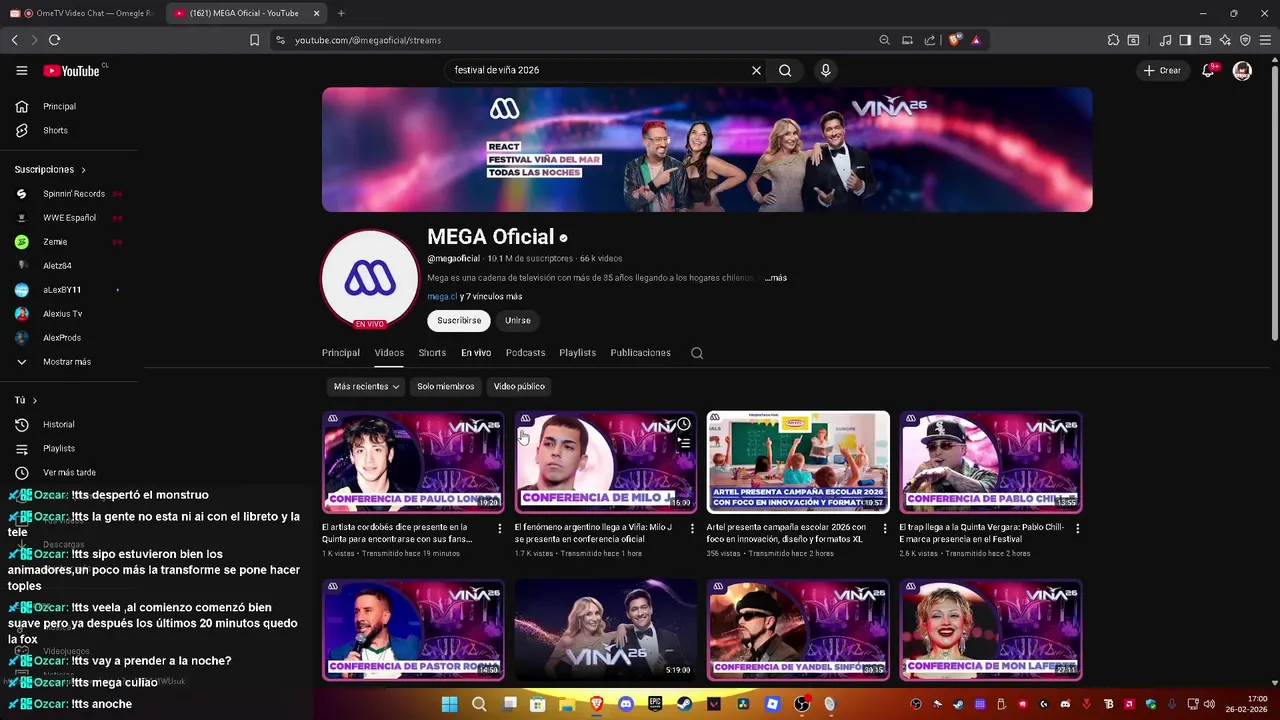
Task: Switch to the channel Principal tab
Action: pos(341,353)
